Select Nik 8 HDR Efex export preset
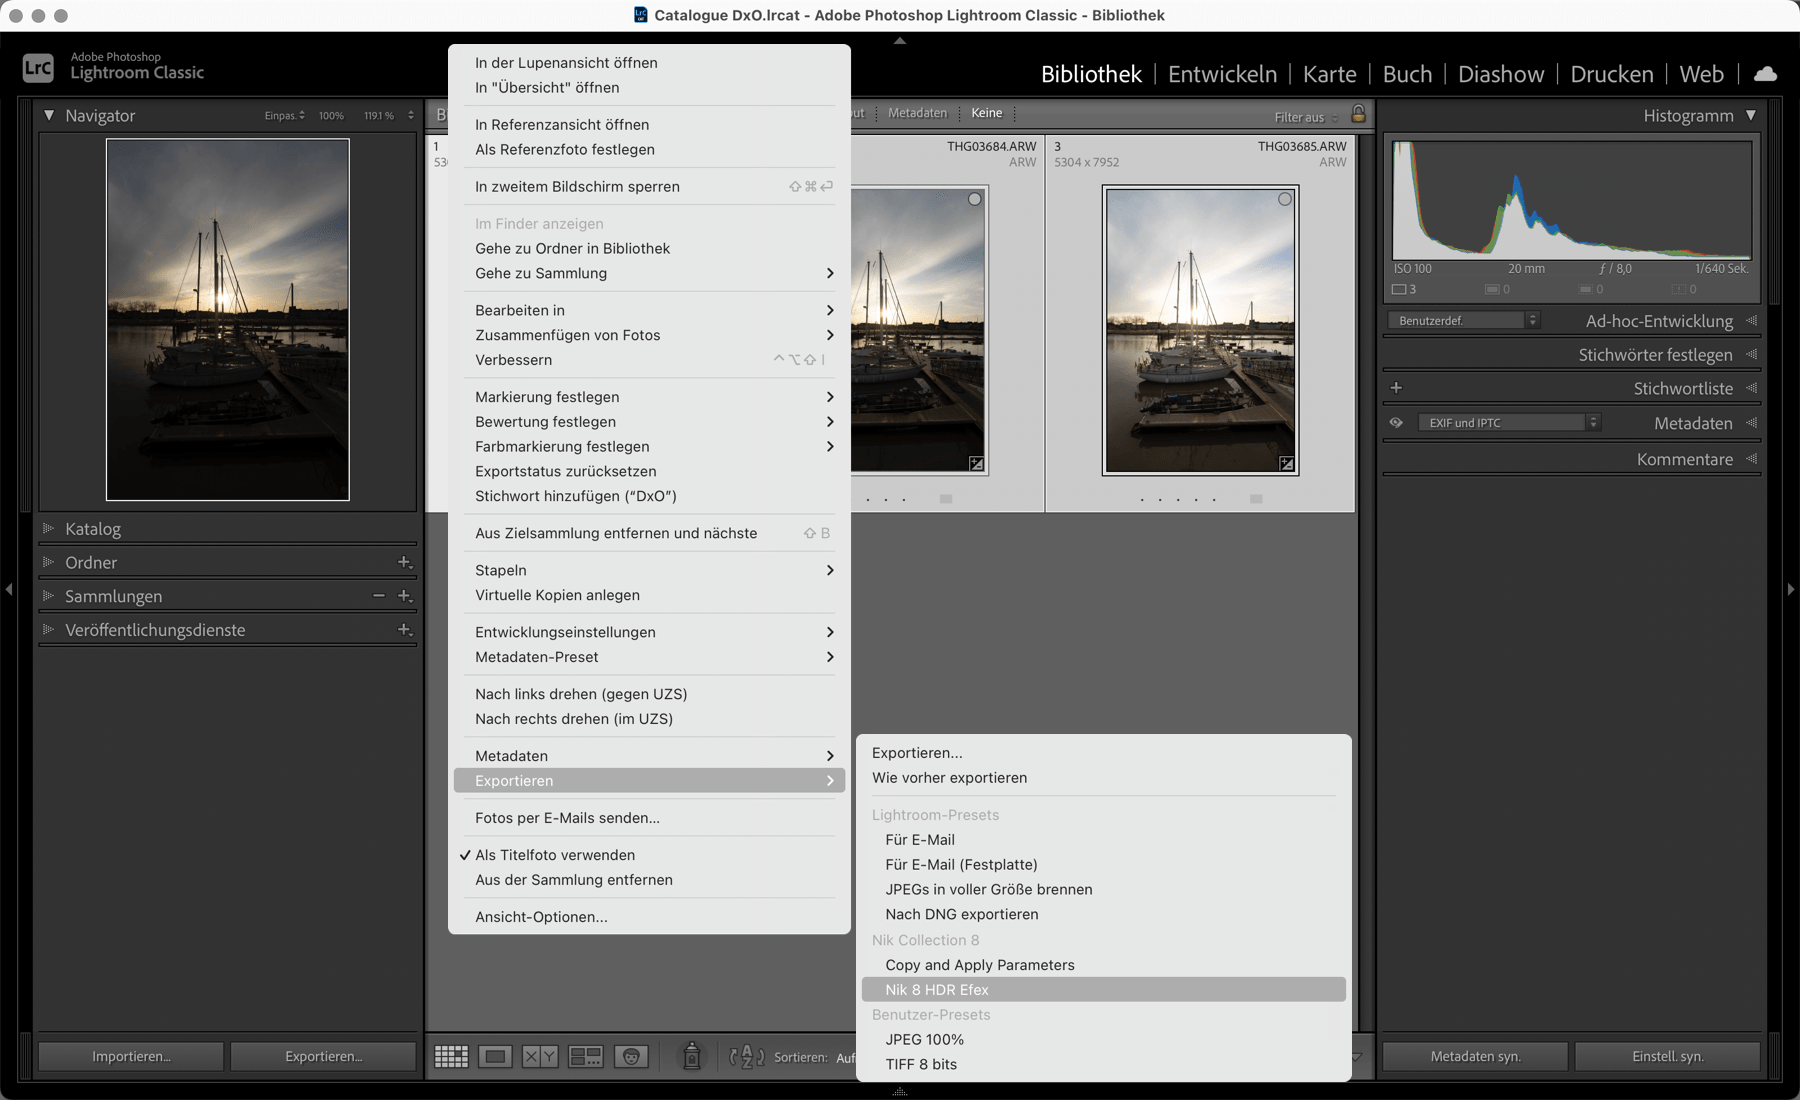 1103,990
